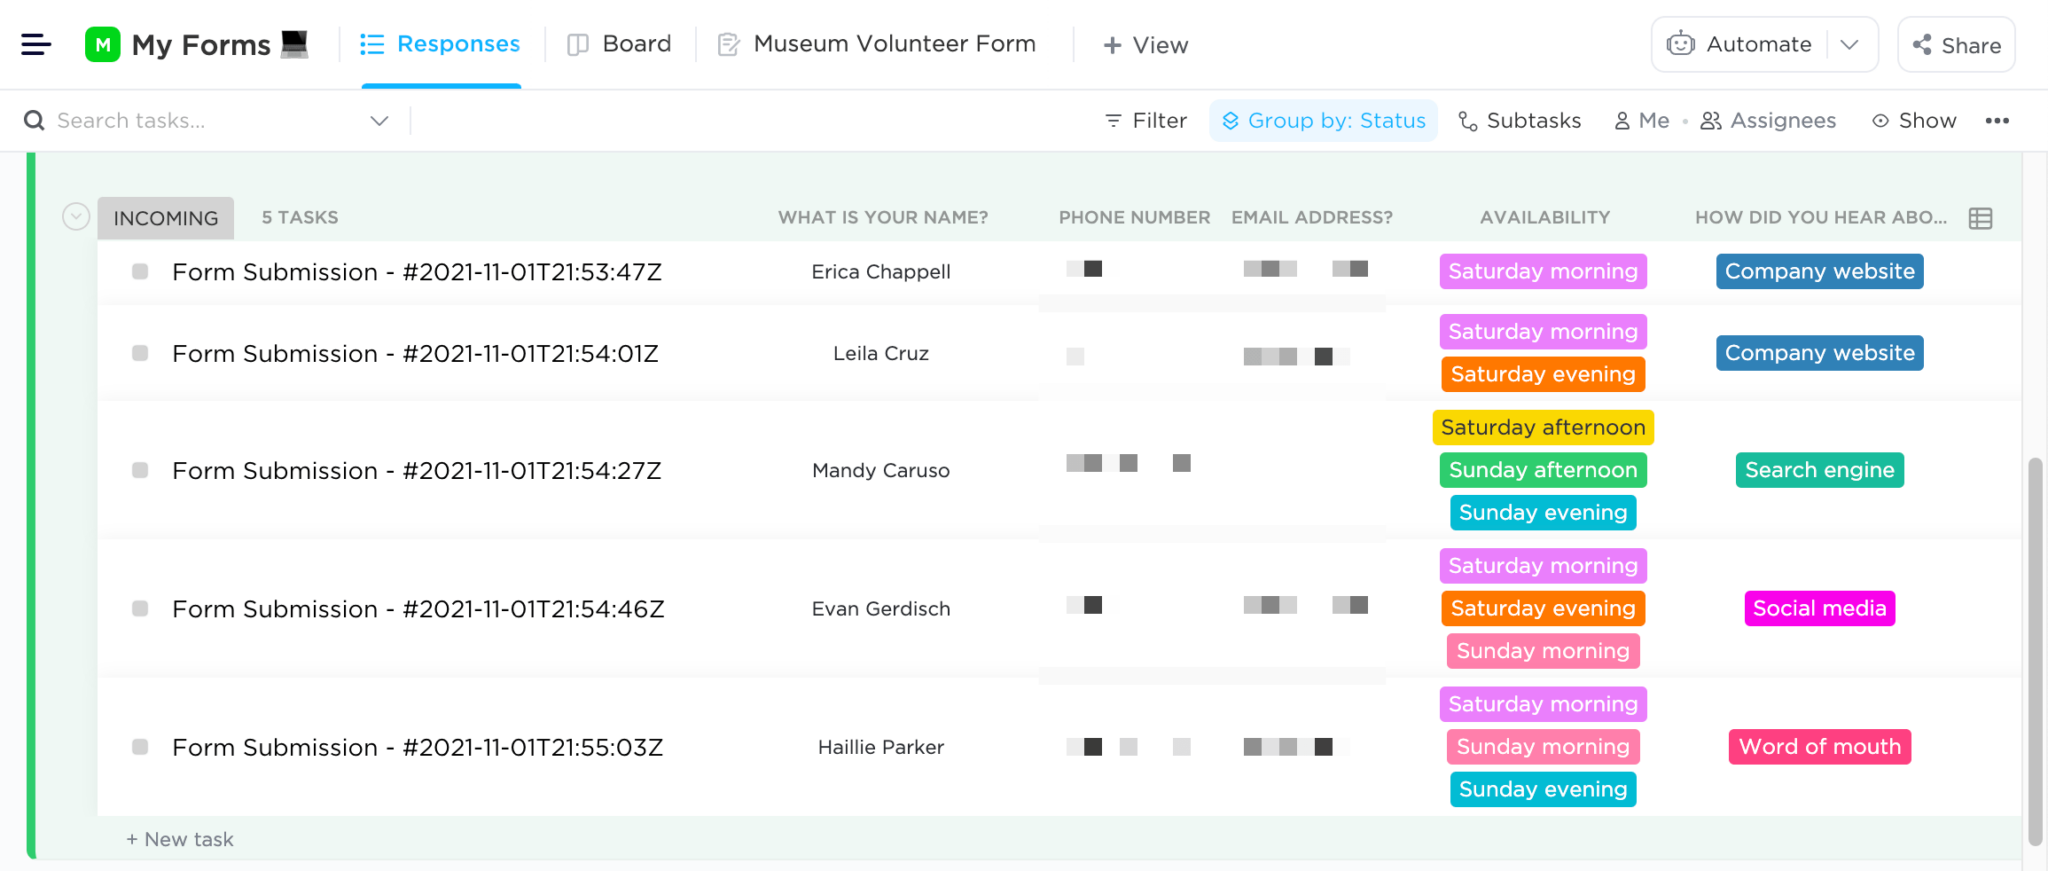Switch to the Board tab
The image size is (2048, 871).
(x=620, y=44)
